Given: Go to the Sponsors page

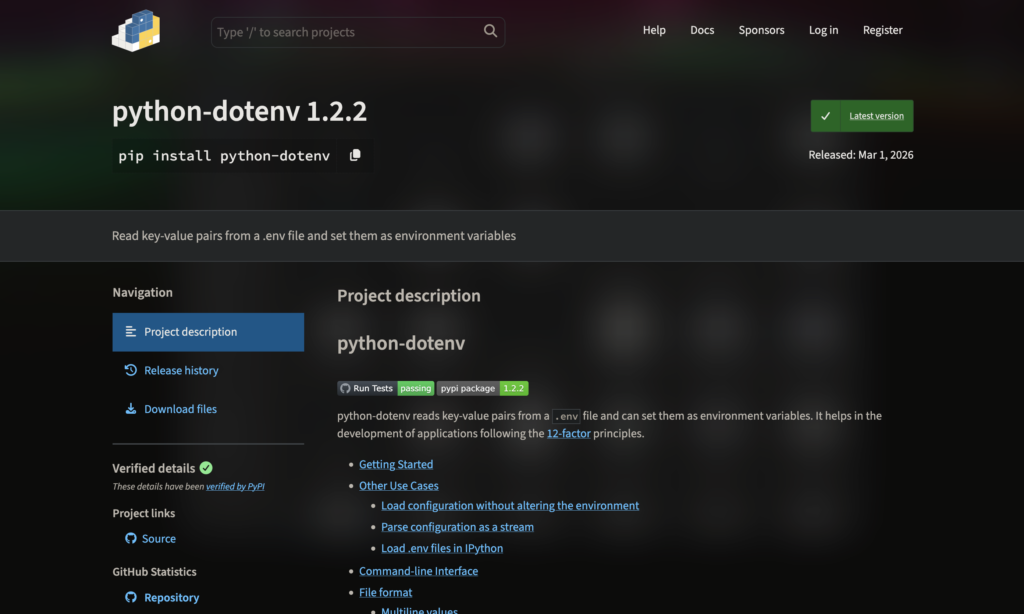Looking at the screenshot, I should (761, 30).
